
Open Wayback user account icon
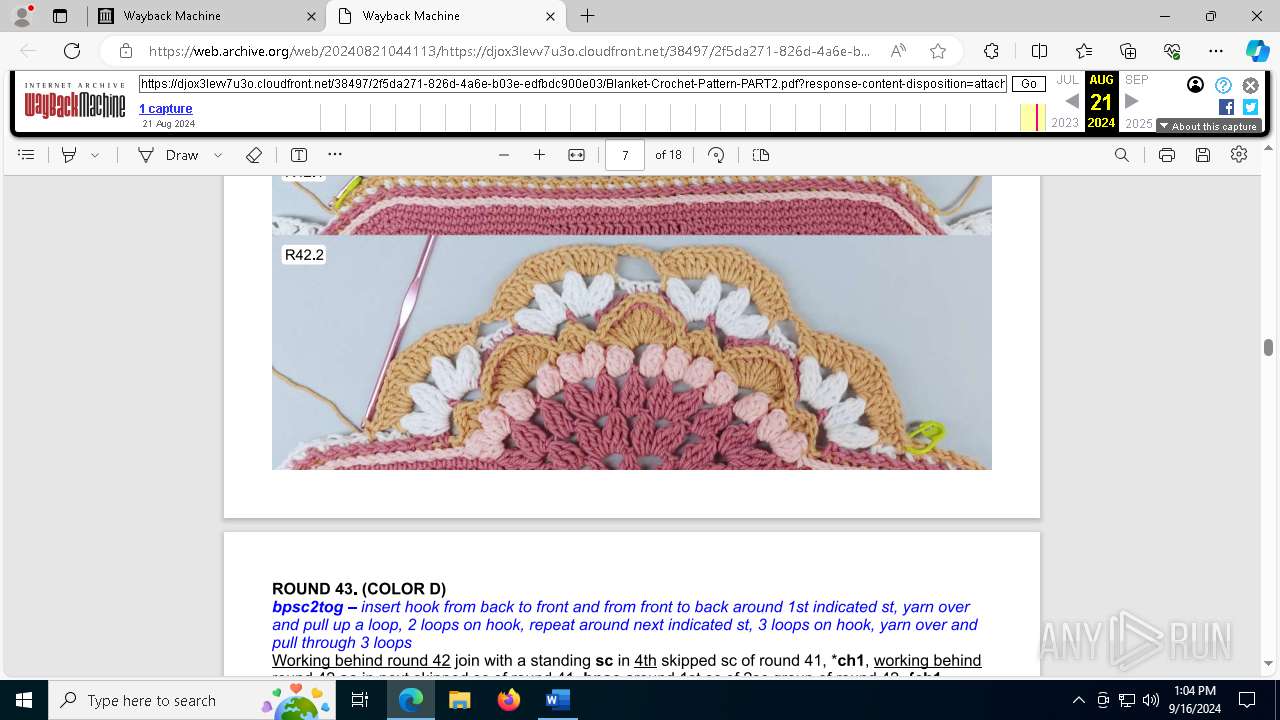pos(1195,85)
